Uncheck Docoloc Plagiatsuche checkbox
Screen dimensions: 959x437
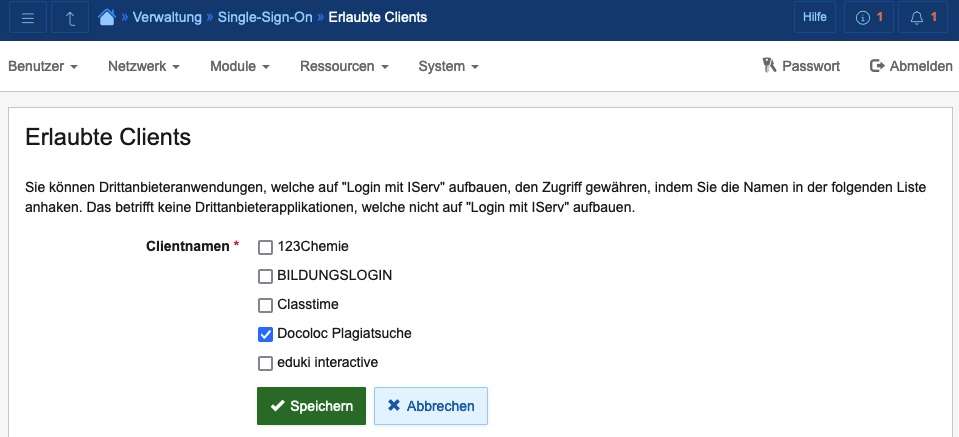pyautogui.click(x=266, y=334)
